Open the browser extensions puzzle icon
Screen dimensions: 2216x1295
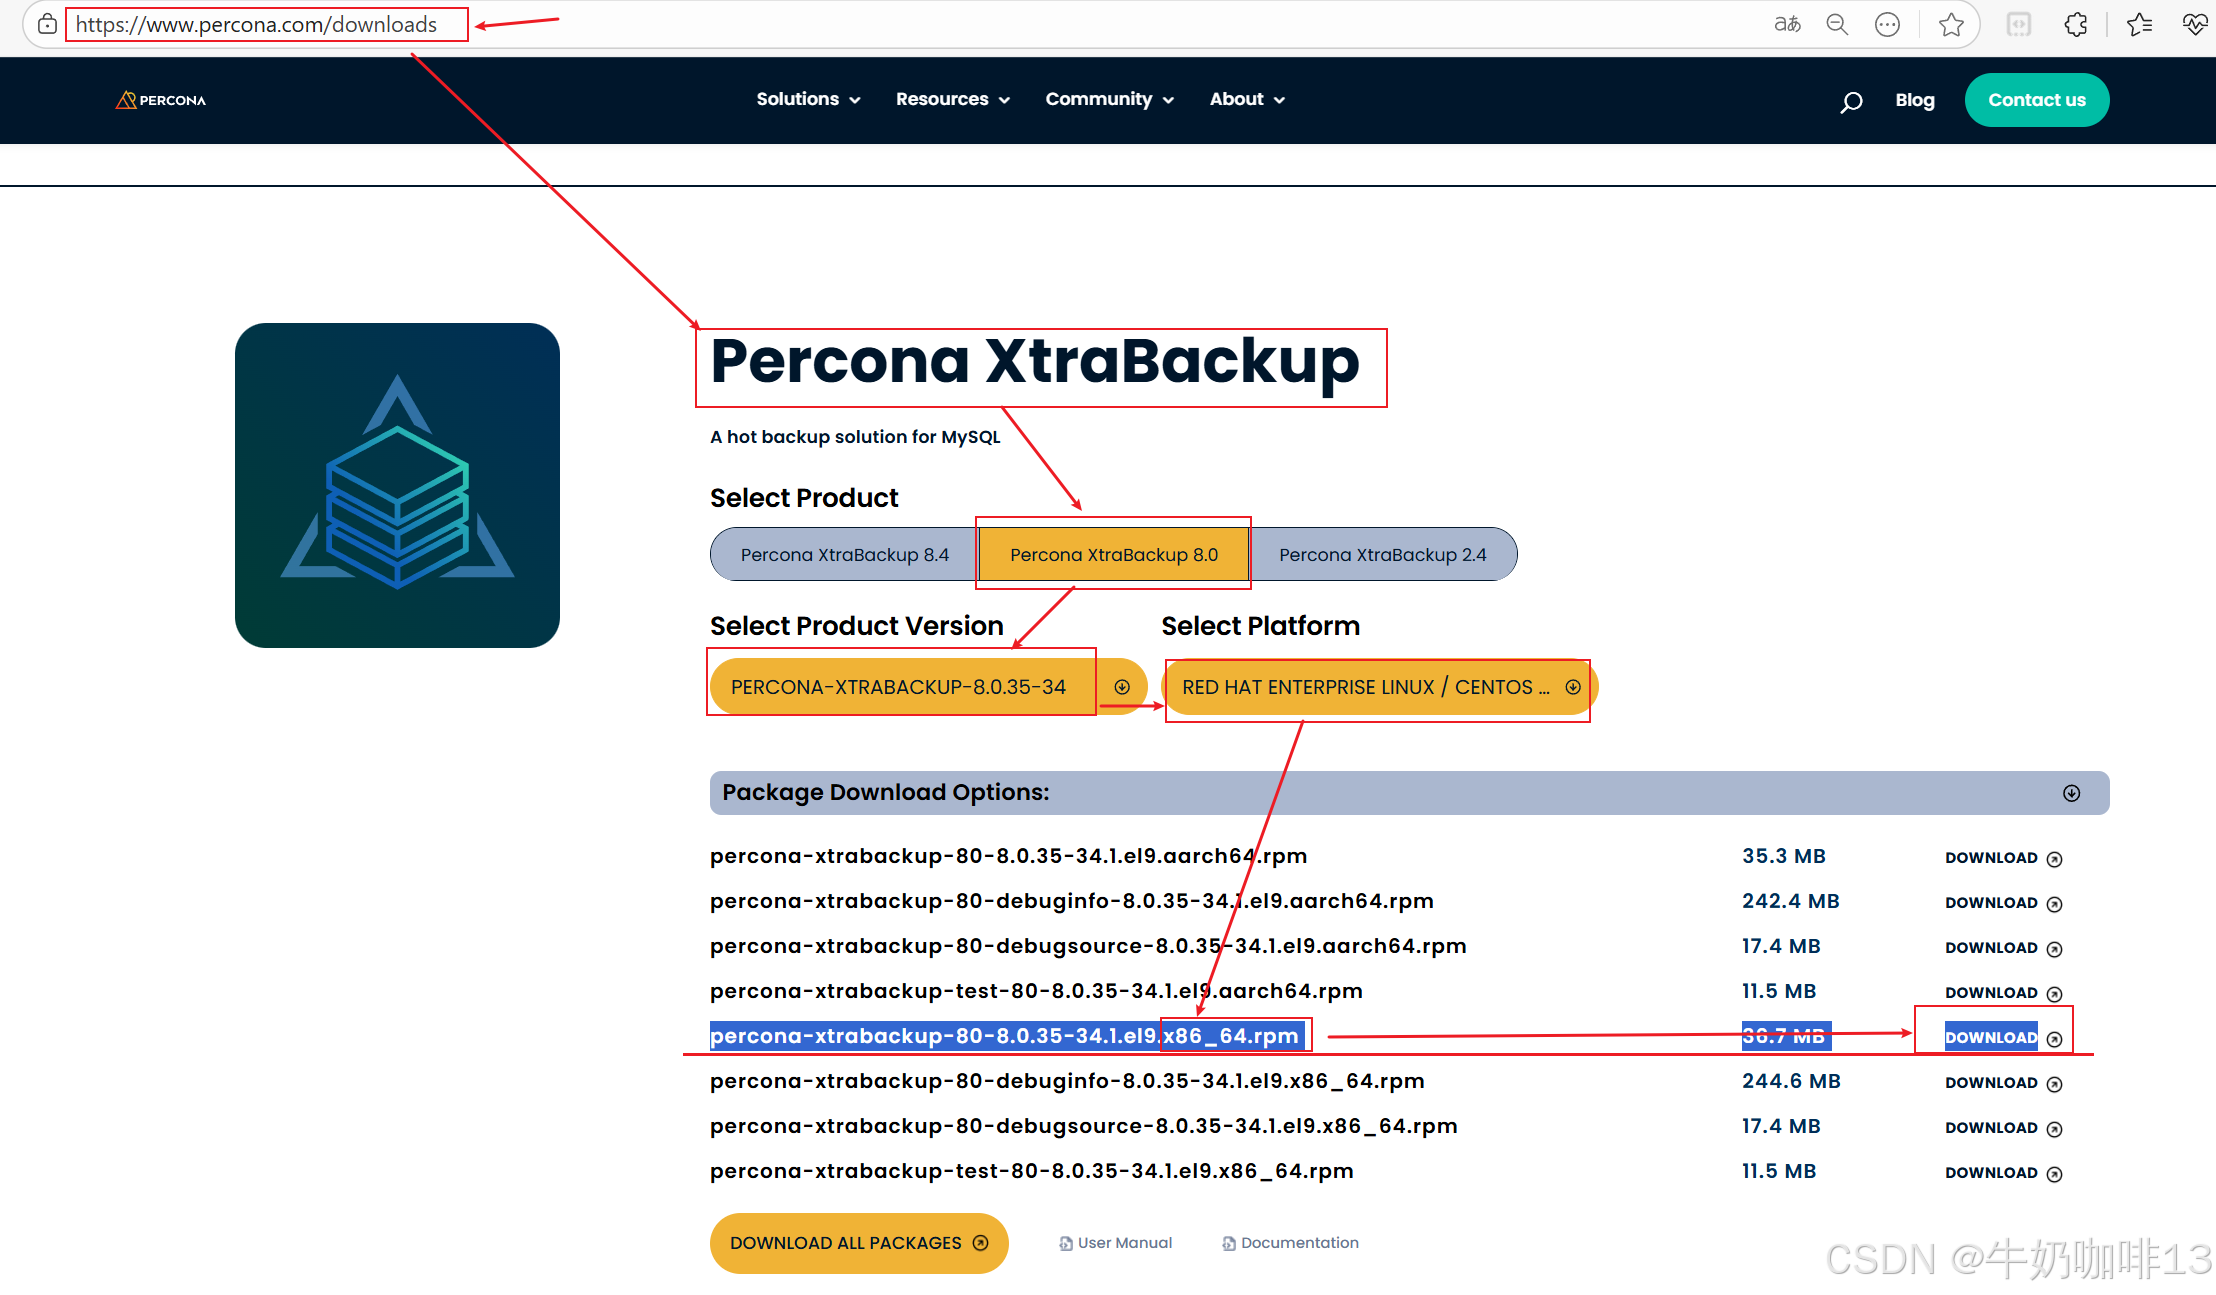[x=2076, y=25]
